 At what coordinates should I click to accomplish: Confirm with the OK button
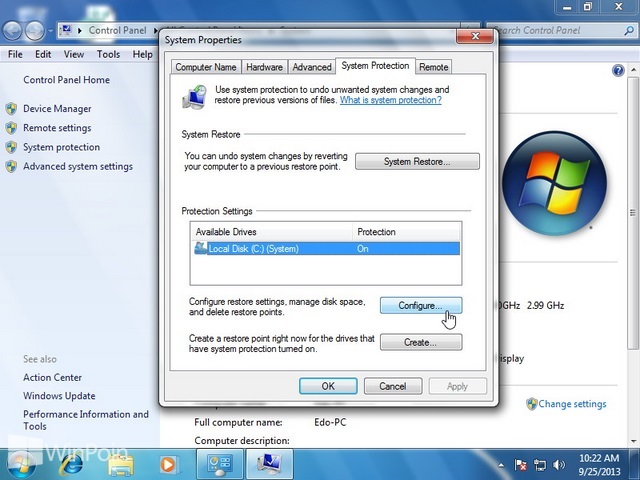pyautogui.click(x=328, y=386)
